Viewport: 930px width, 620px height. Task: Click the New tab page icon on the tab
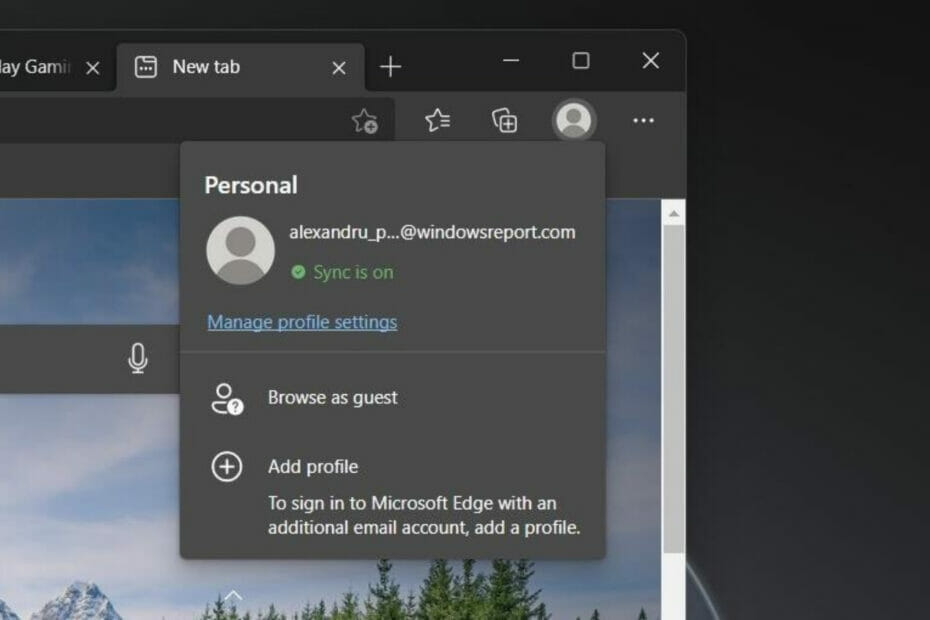click(146, 67)
